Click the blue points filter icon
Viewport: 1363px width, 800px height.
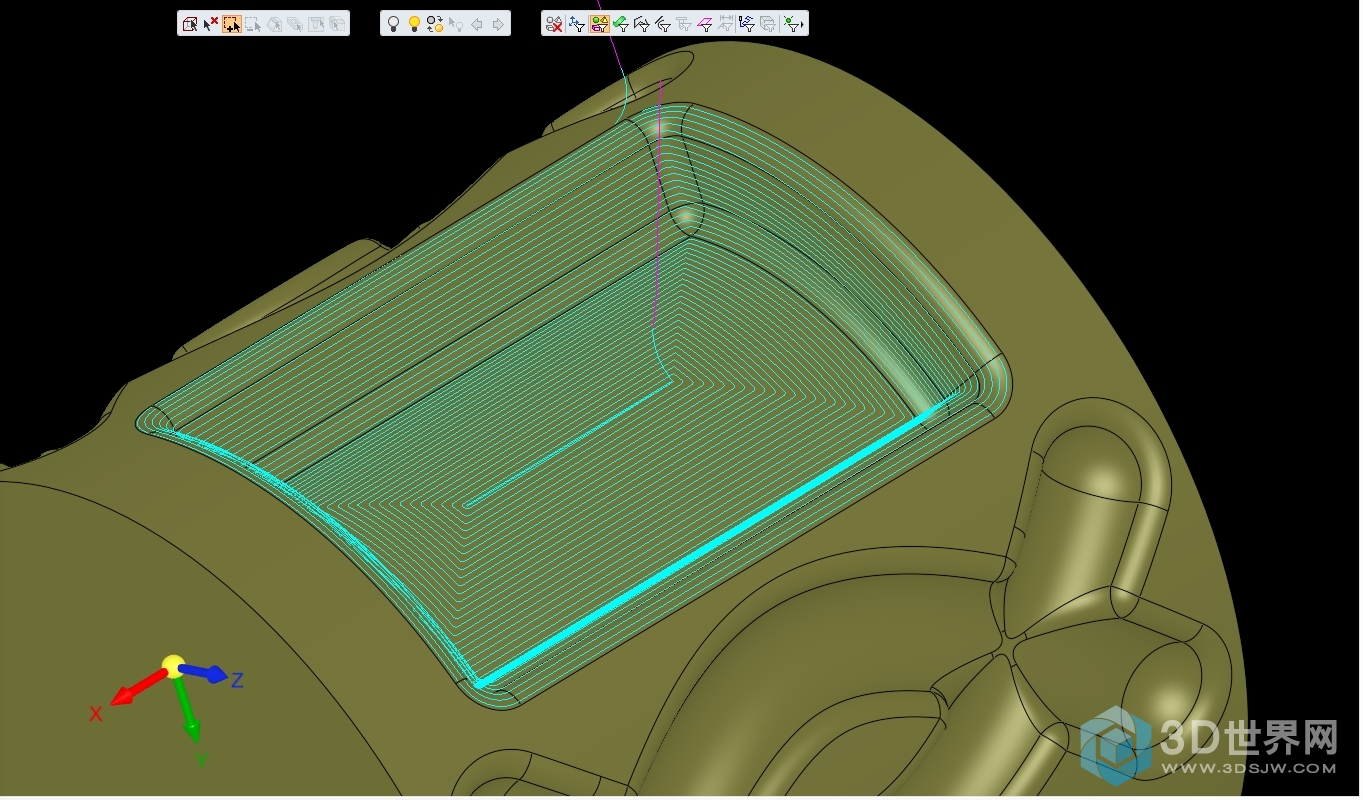click(577, 24)
